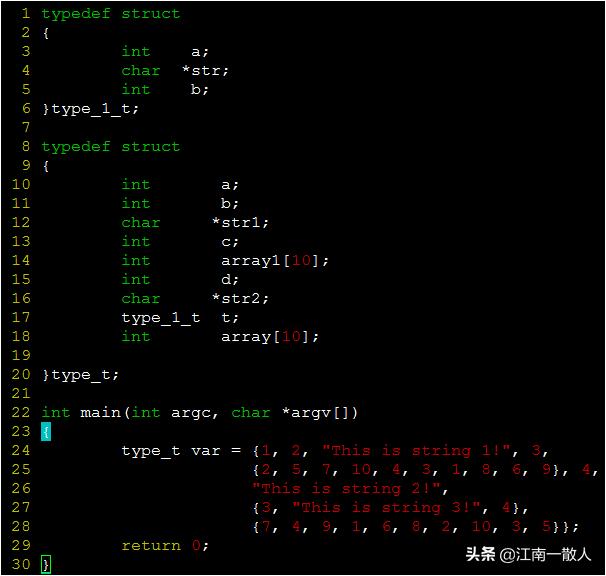Click number 10 in line 28 initializer
Image resolution: width=606 pixels, height=576 pixels.
click(x=481, y=527)
